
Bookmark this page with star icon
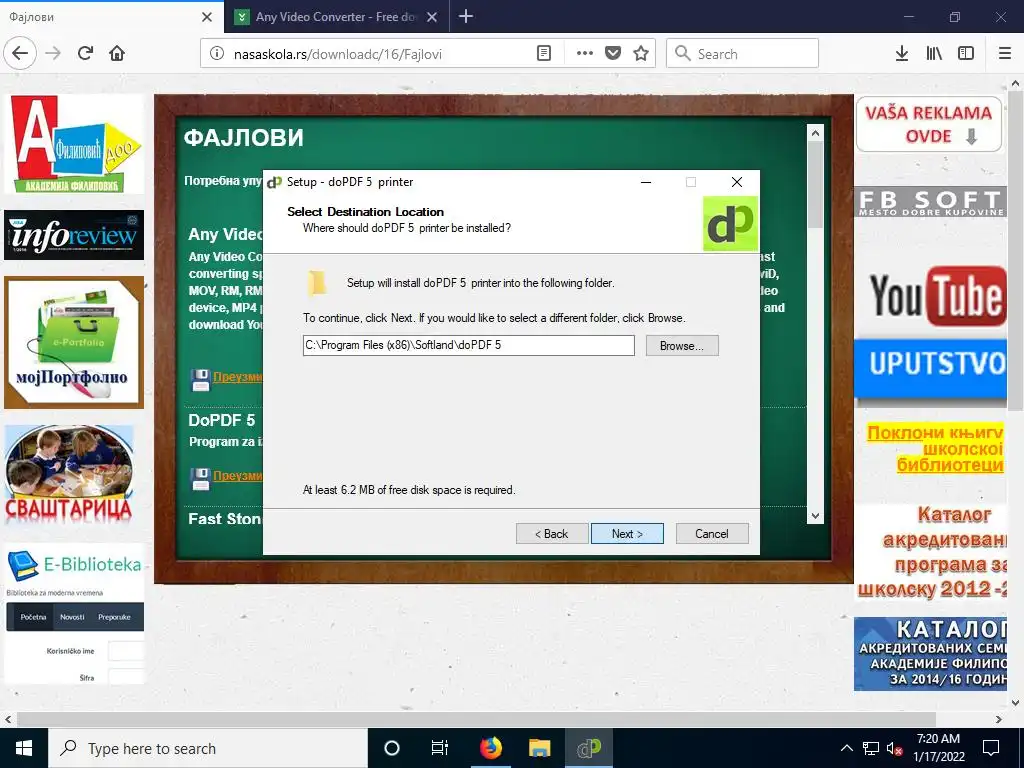coord(641,54)
